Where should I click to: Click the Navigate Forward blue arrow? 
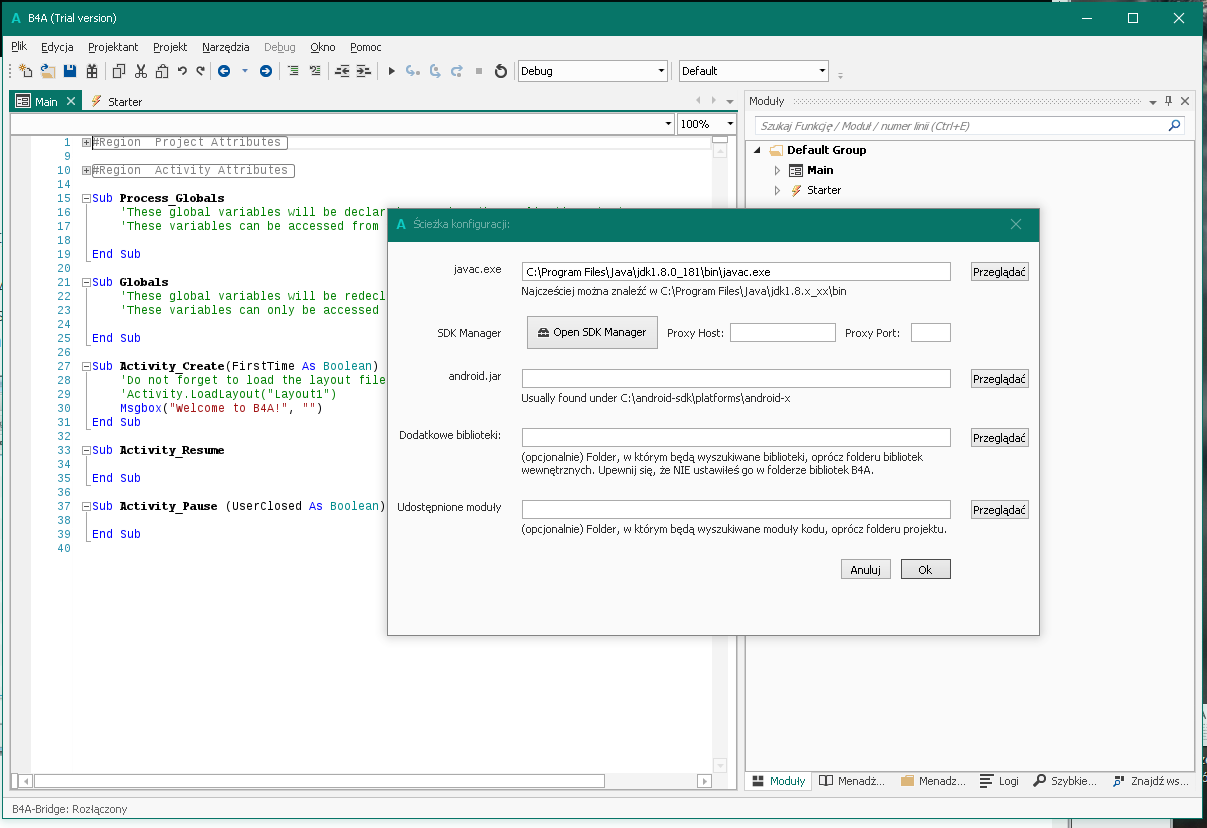coord(266,71)
